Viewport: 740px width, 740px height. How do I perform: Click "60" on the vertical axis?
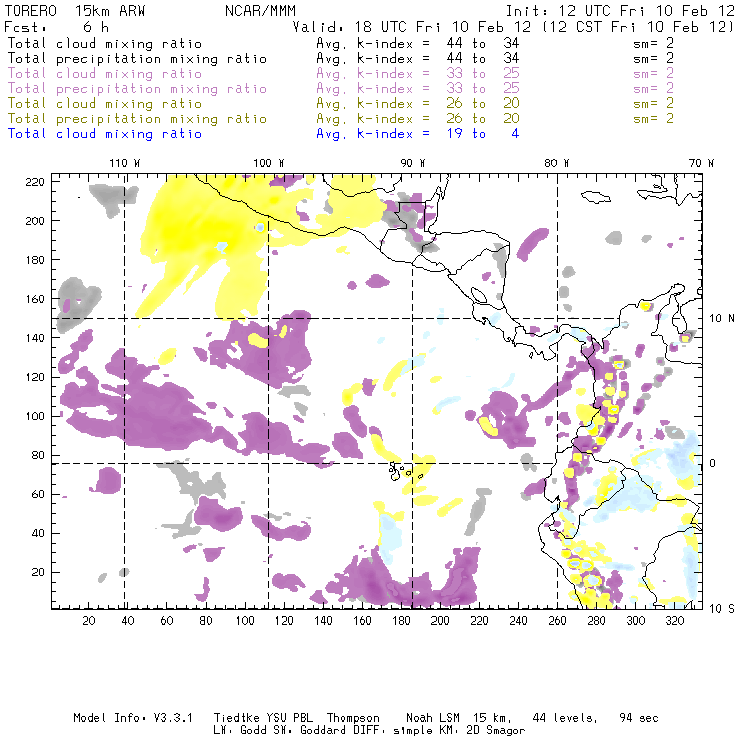38,494
